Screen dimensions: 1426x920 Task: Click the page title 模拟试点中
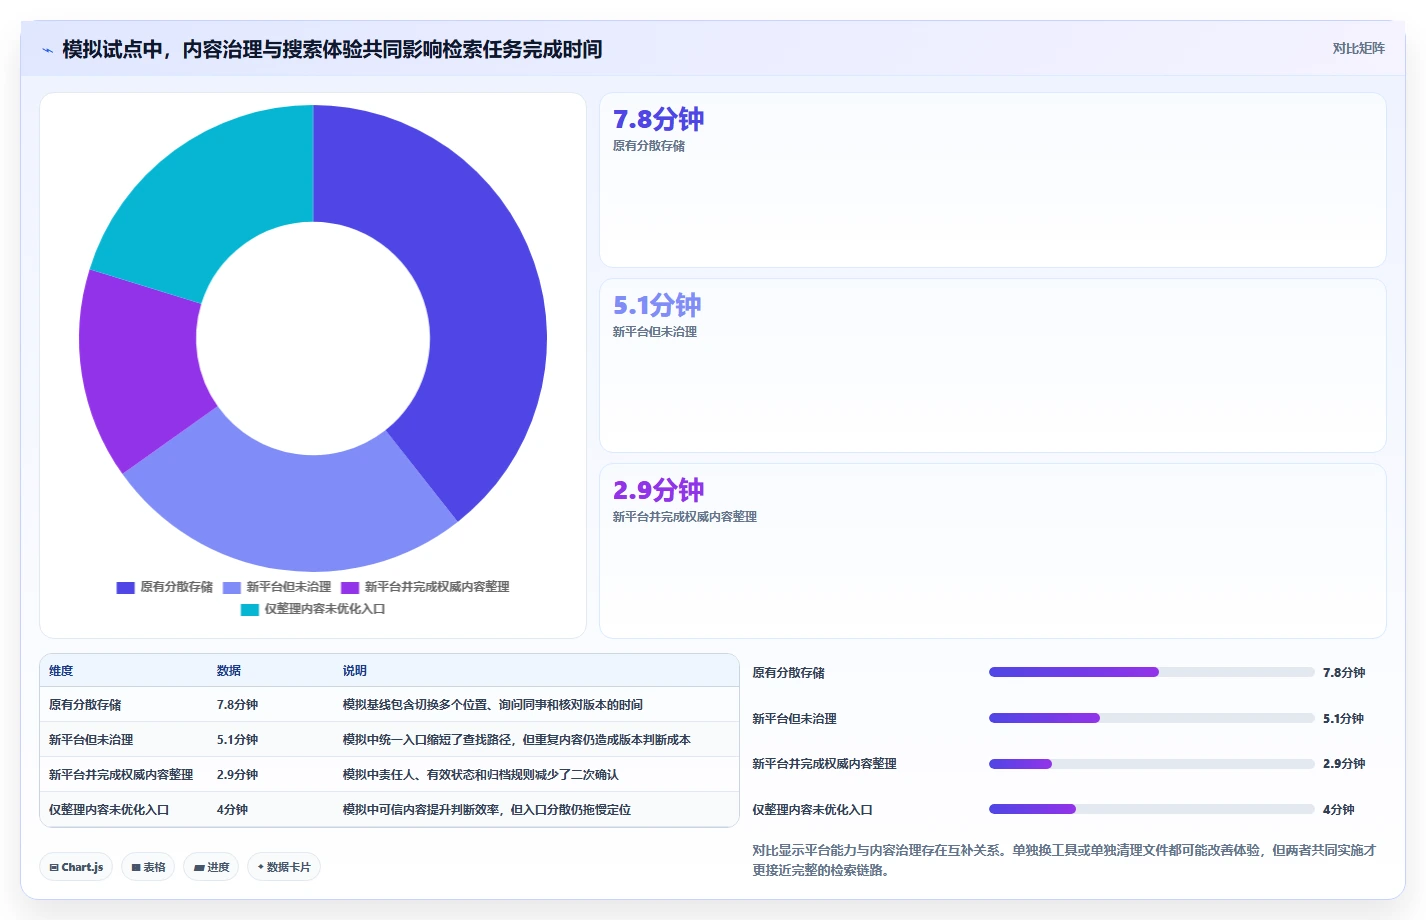332,49
